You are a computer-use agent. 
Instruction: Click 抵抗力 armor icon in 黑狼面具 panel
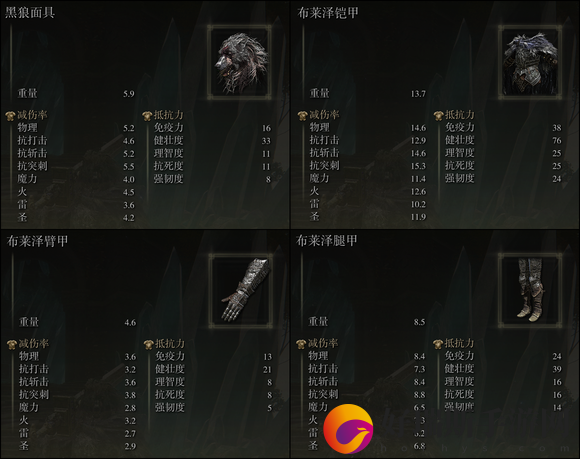pyautogui.click(x=147, y=116)
